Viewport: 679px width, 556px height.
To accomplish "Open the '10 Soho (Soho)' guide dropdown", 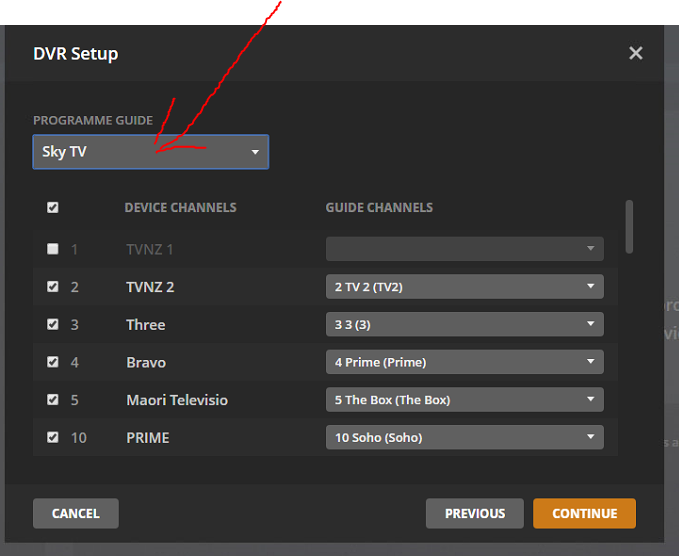I will pos(464,438).
